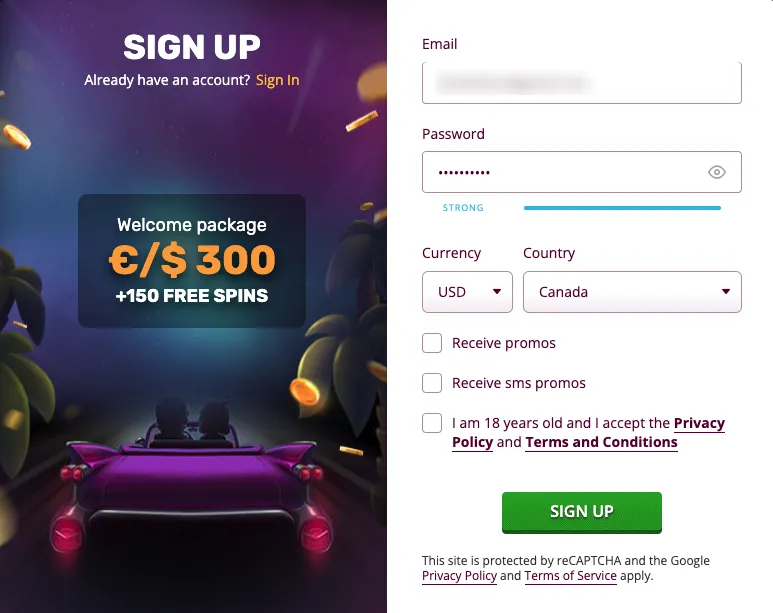Enable the Receive promos checkbox
Image resolution: width=773 pixels, height=613 pixels.
[x=432, y=343]
